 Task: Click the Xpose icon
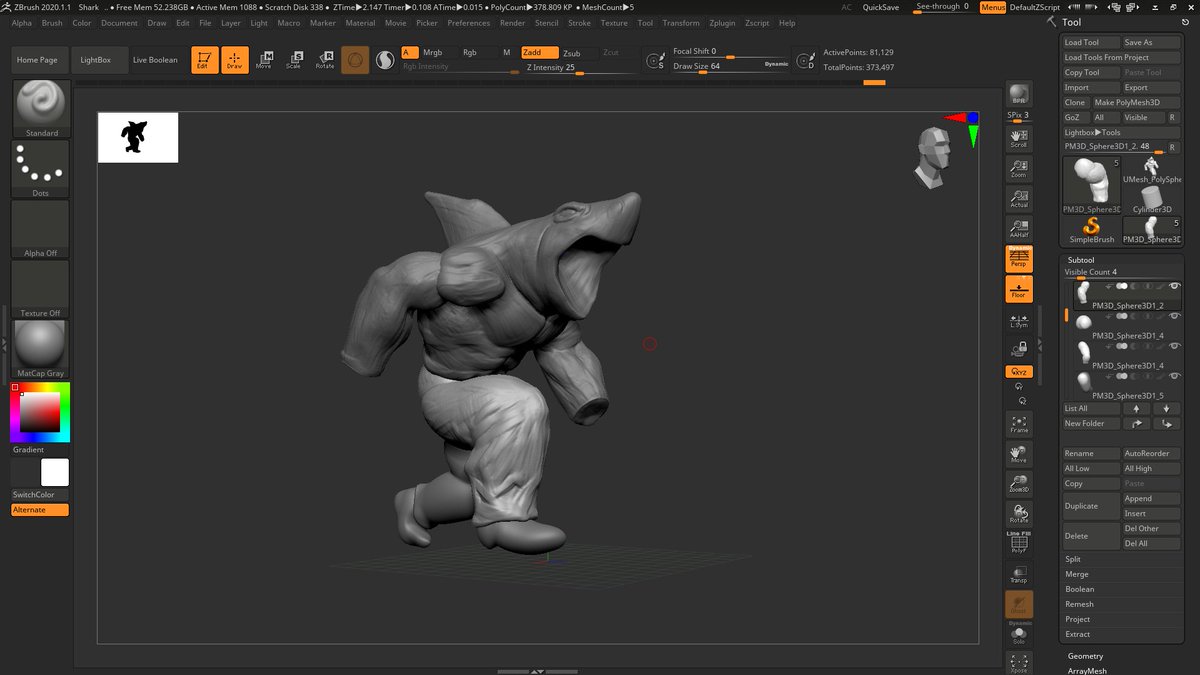[x=1019, y=662]
